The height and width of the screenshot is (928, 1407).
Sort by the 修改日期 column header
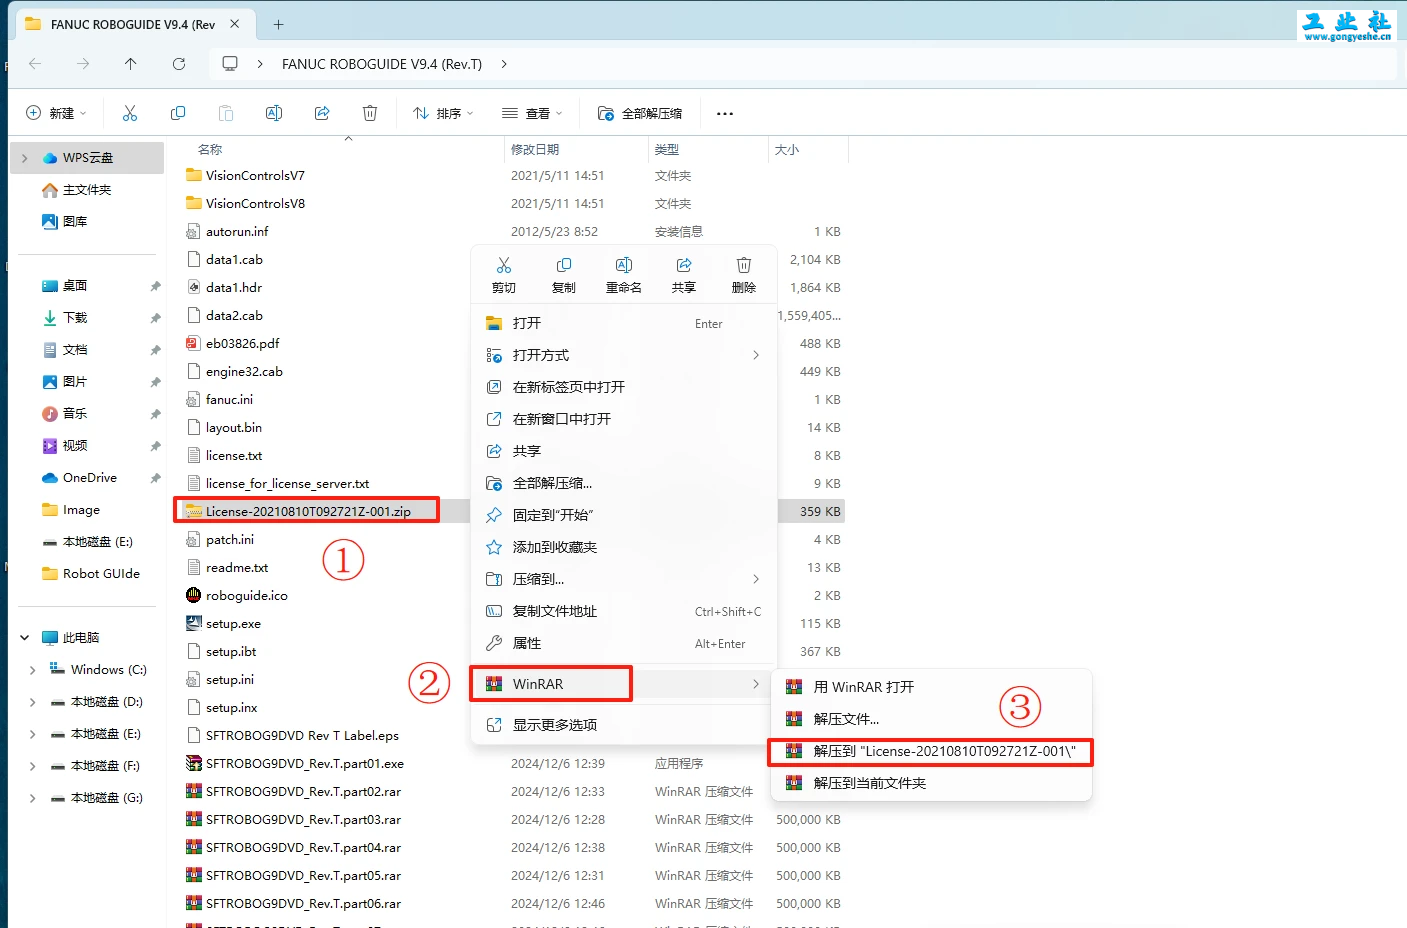[535, 149]
